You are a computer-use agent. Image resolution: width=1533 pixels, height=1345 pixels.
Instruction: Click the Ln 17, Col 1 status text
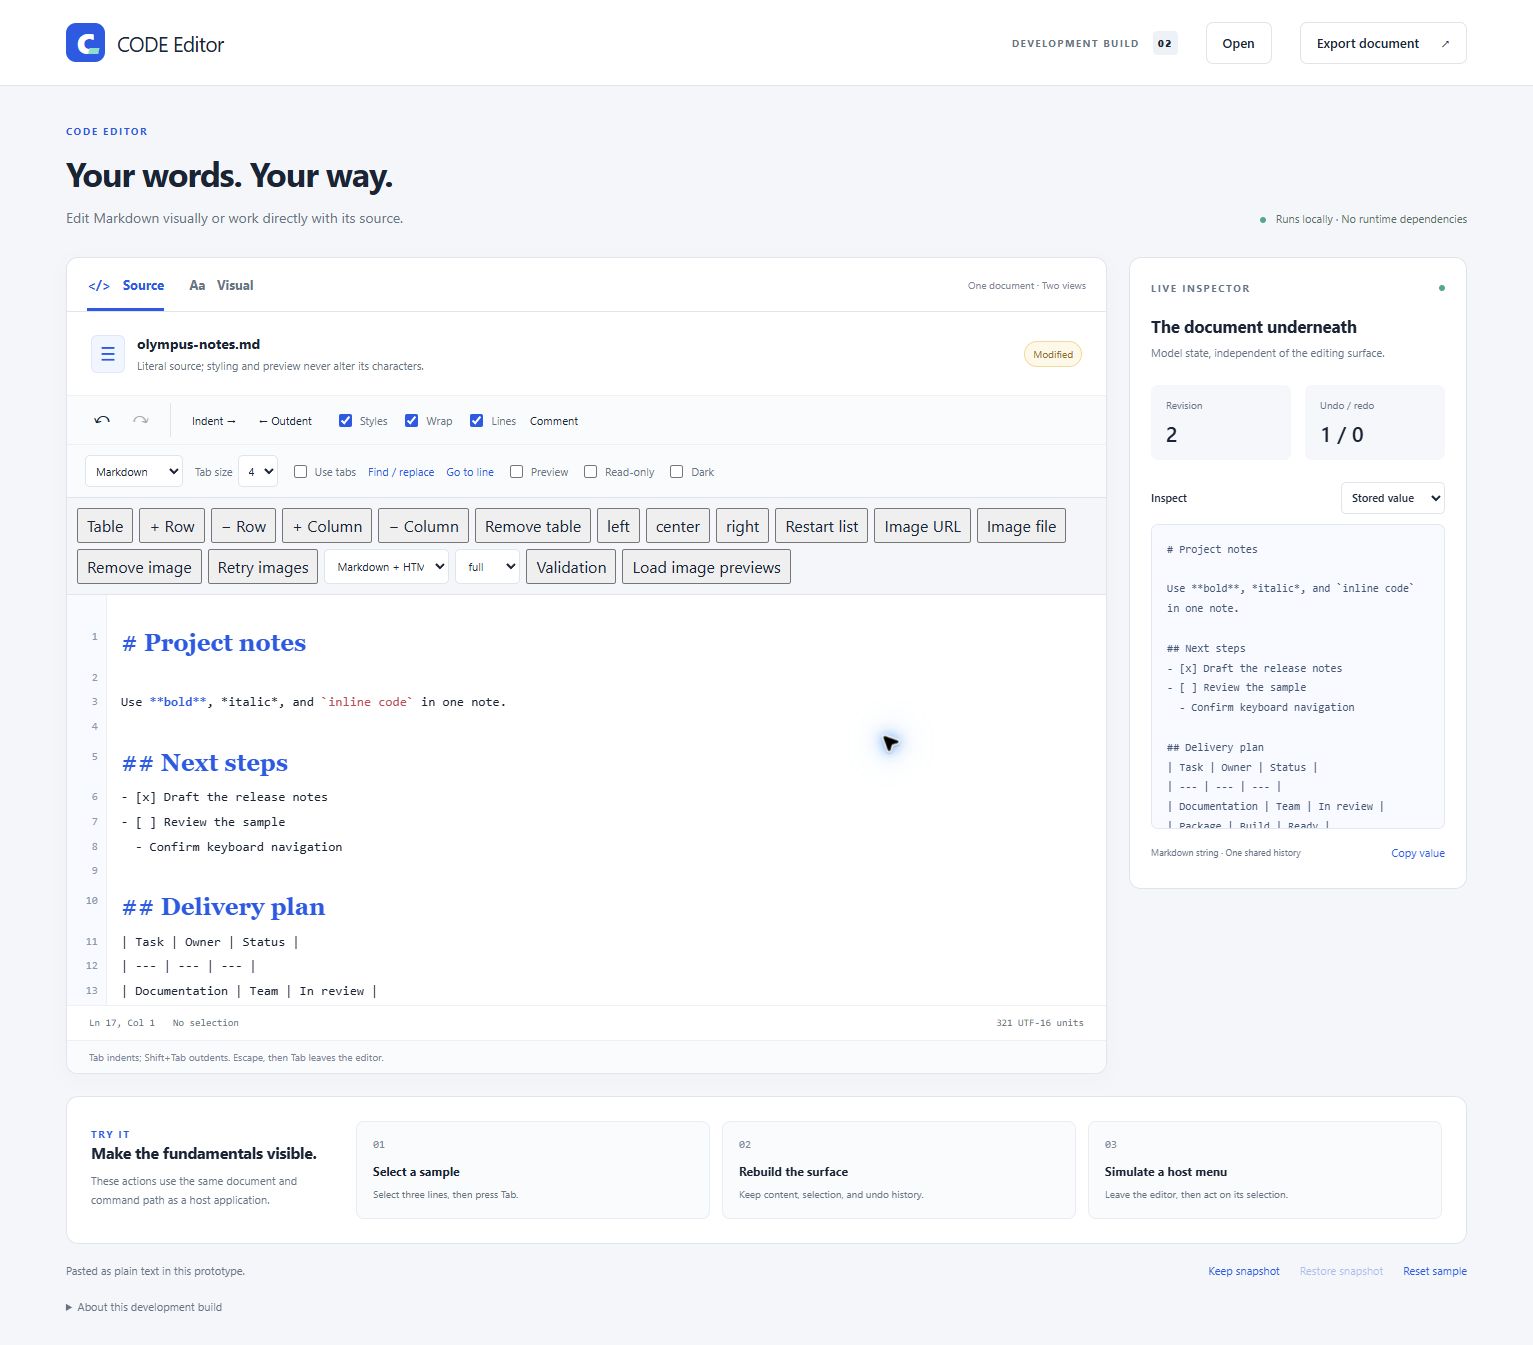click(x=122, y=1023)
